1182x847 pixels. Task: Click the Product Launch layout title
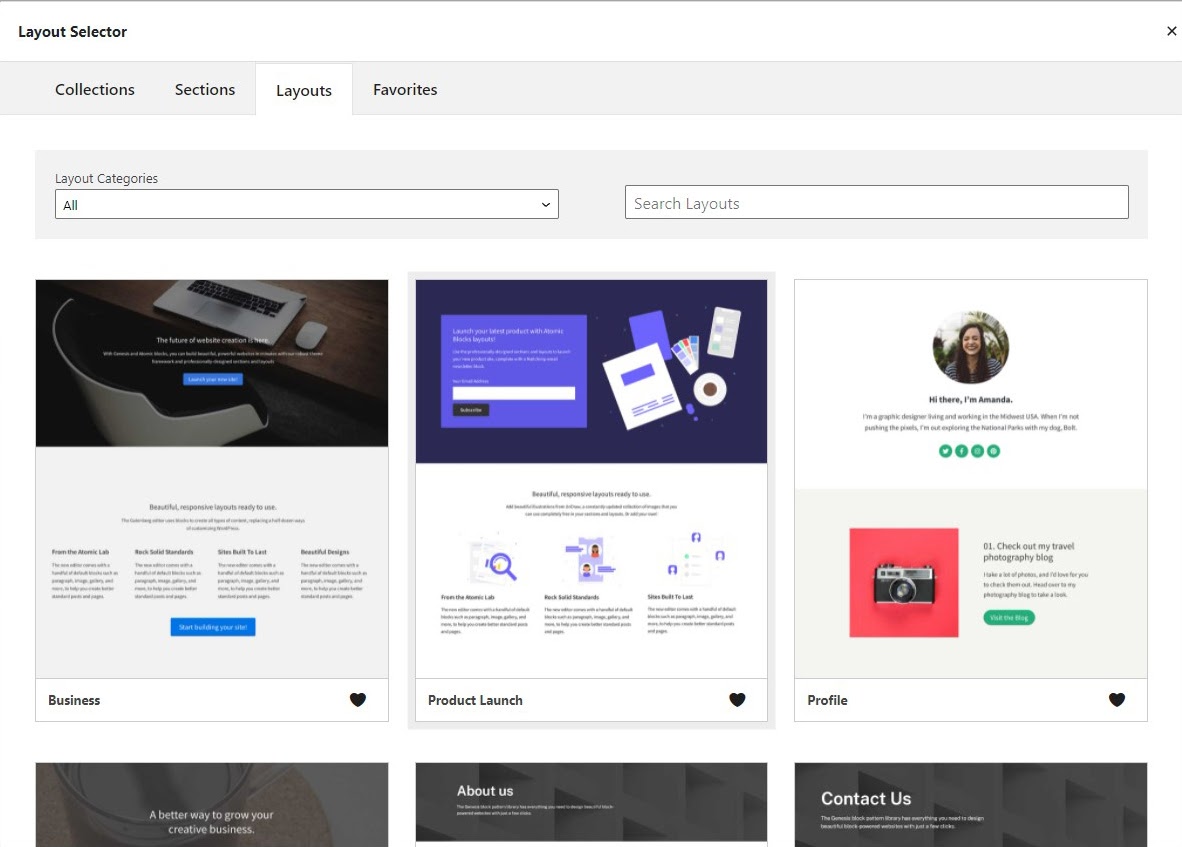(475, 700)
